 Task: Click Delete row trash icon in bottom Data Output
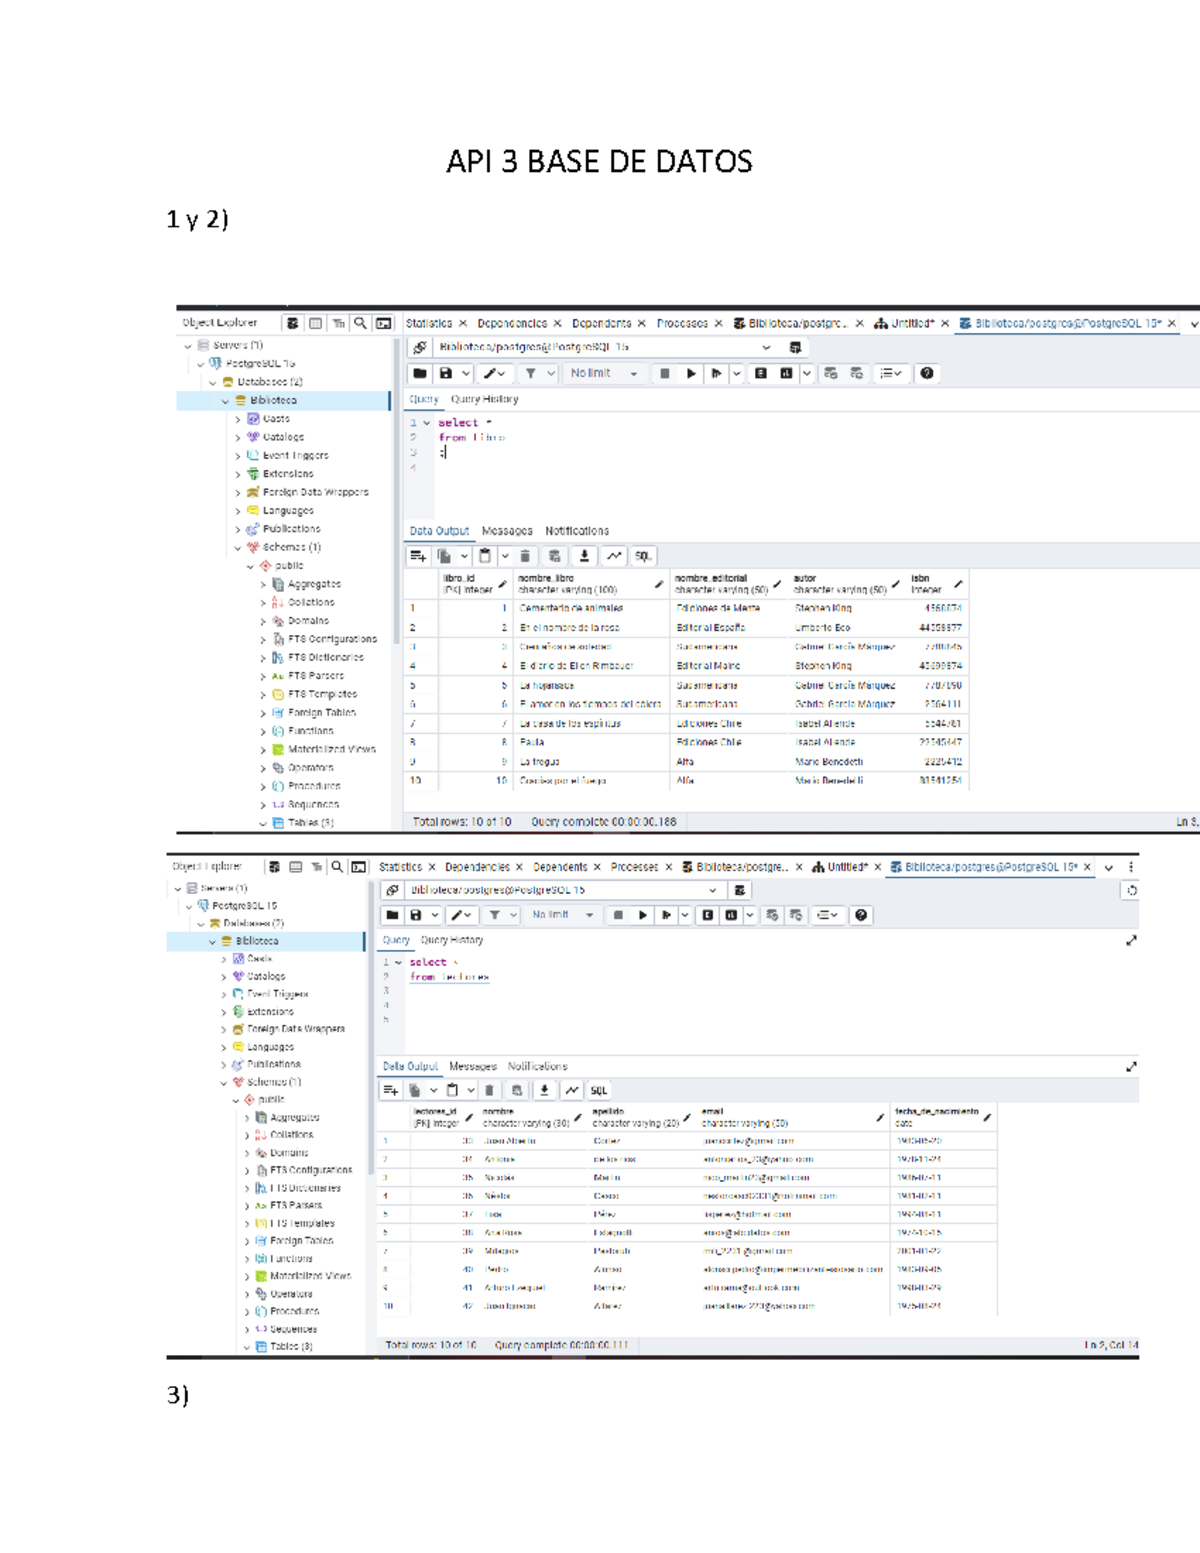(489, 1090)
